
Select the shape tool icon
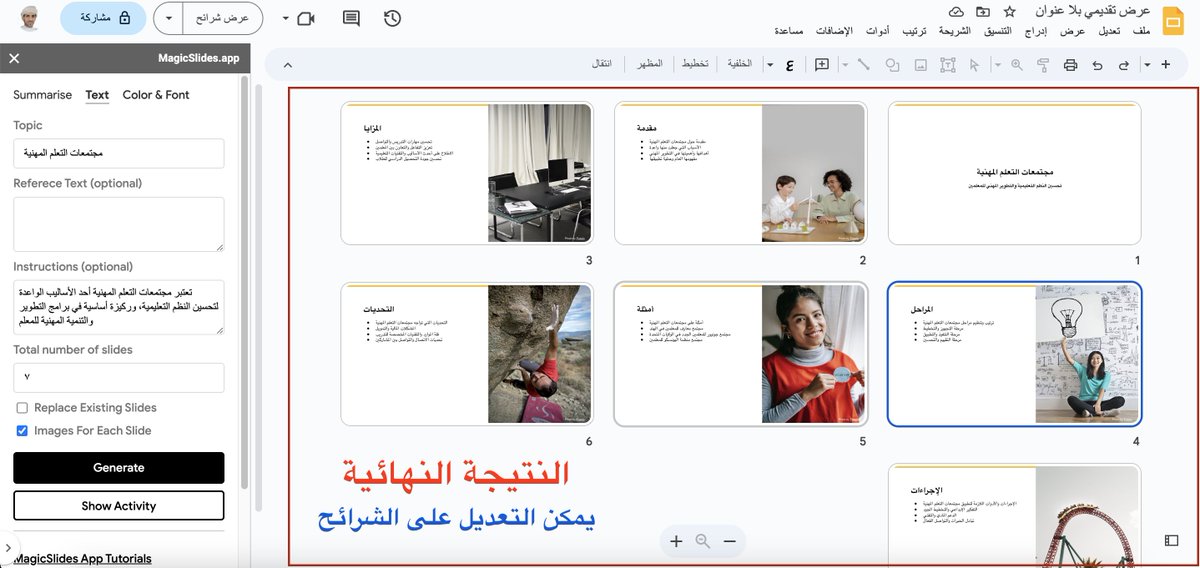892,65
